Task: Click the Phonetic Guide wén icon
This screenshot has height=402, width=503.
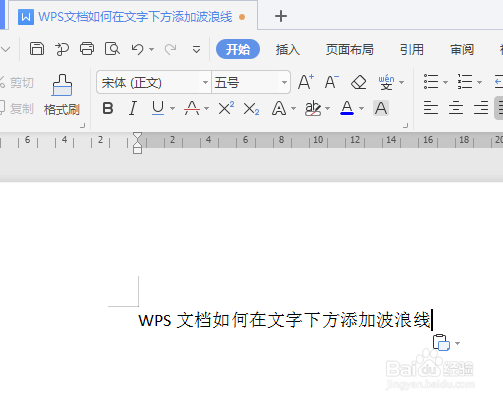Action: (x=386, y=82)
